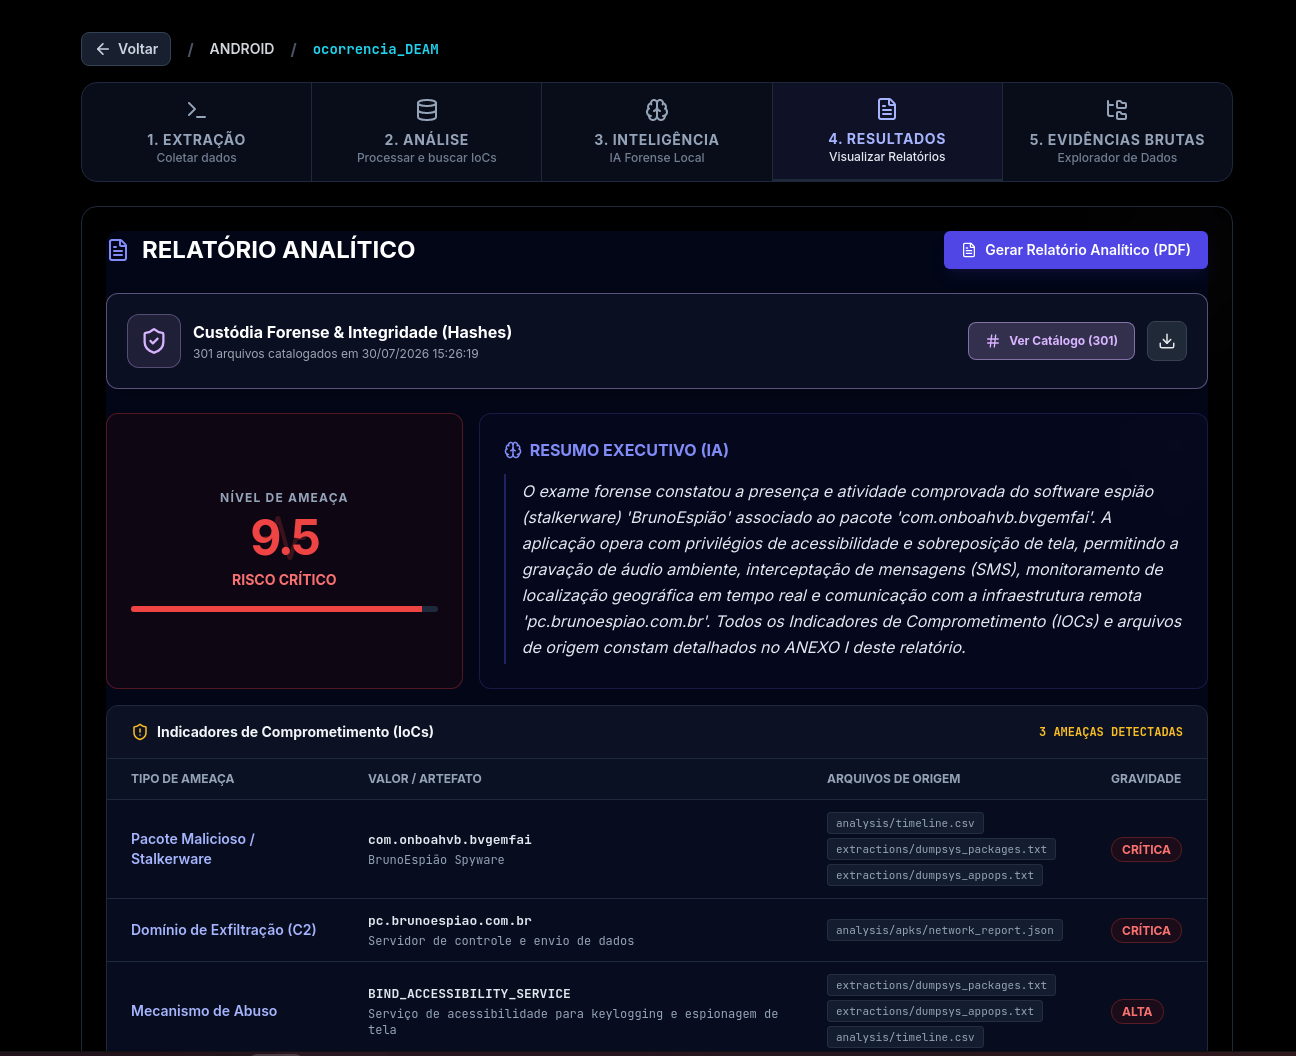Screen dimensions: 1296x1056
Task: Click the Voltar back button
Action: point(126,49)
